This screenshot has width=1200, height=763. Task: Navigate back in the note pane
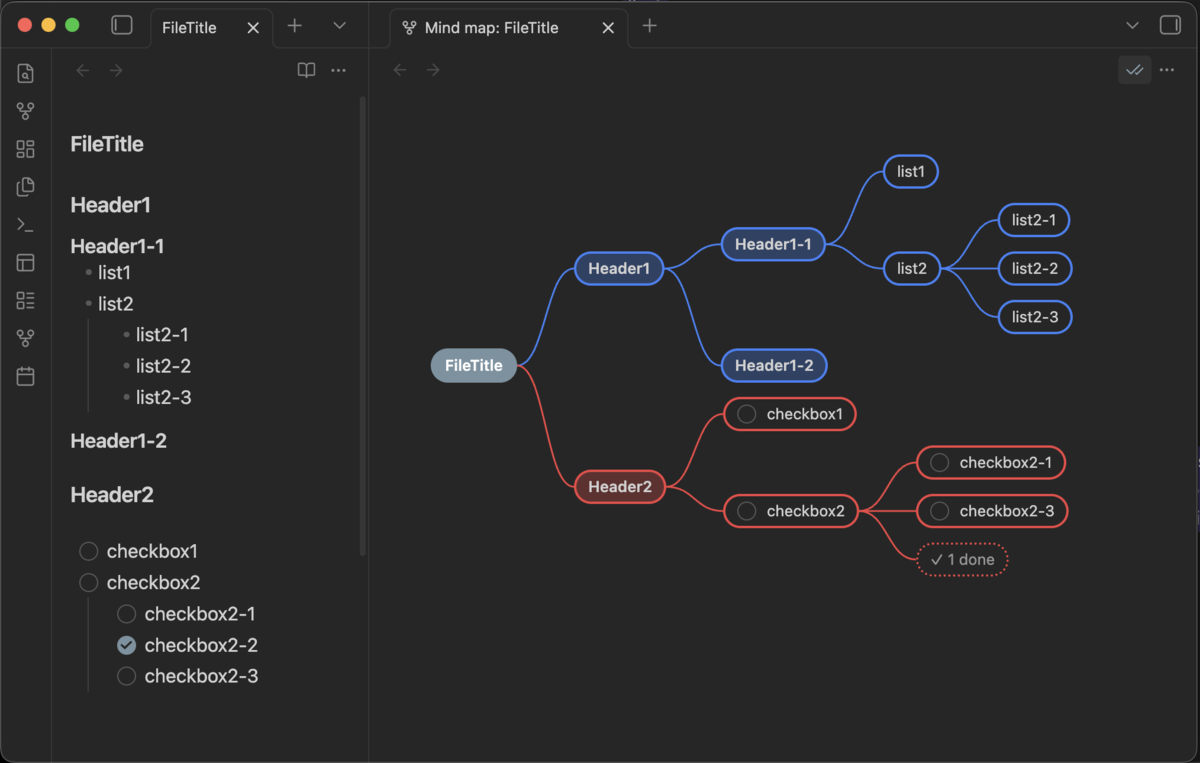point(83,70)
